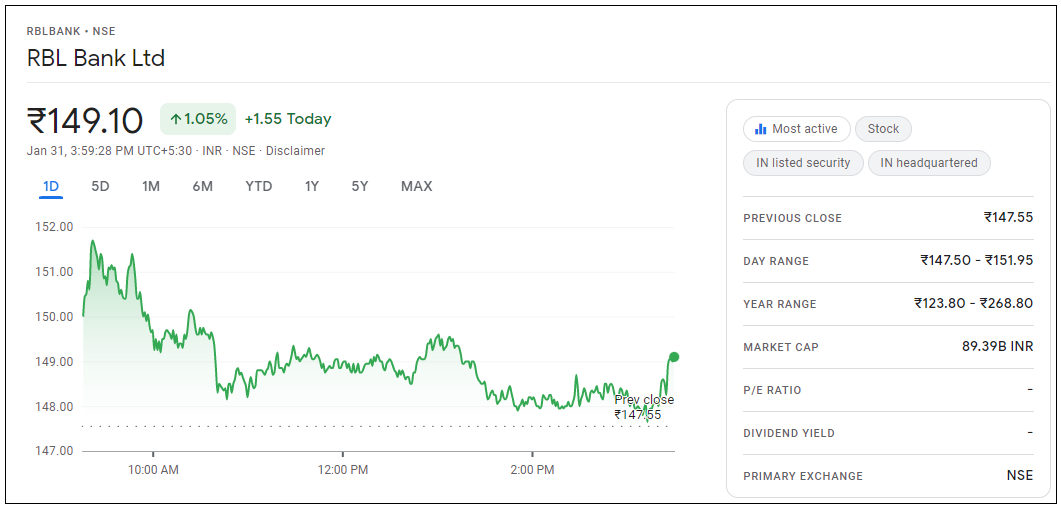
Task: Click the bar chart icon in Most active
Action: click(x=761, y=129)
